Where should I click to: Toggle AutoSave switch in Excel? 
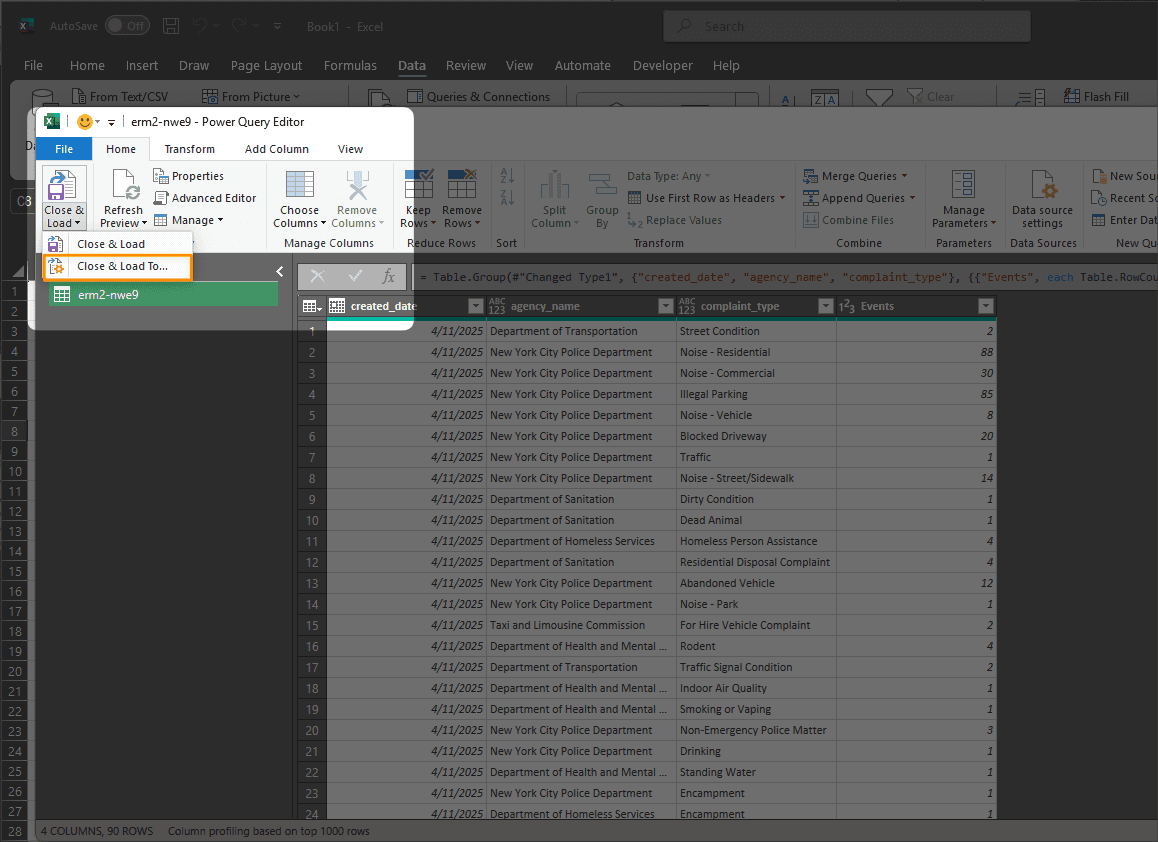127,26
